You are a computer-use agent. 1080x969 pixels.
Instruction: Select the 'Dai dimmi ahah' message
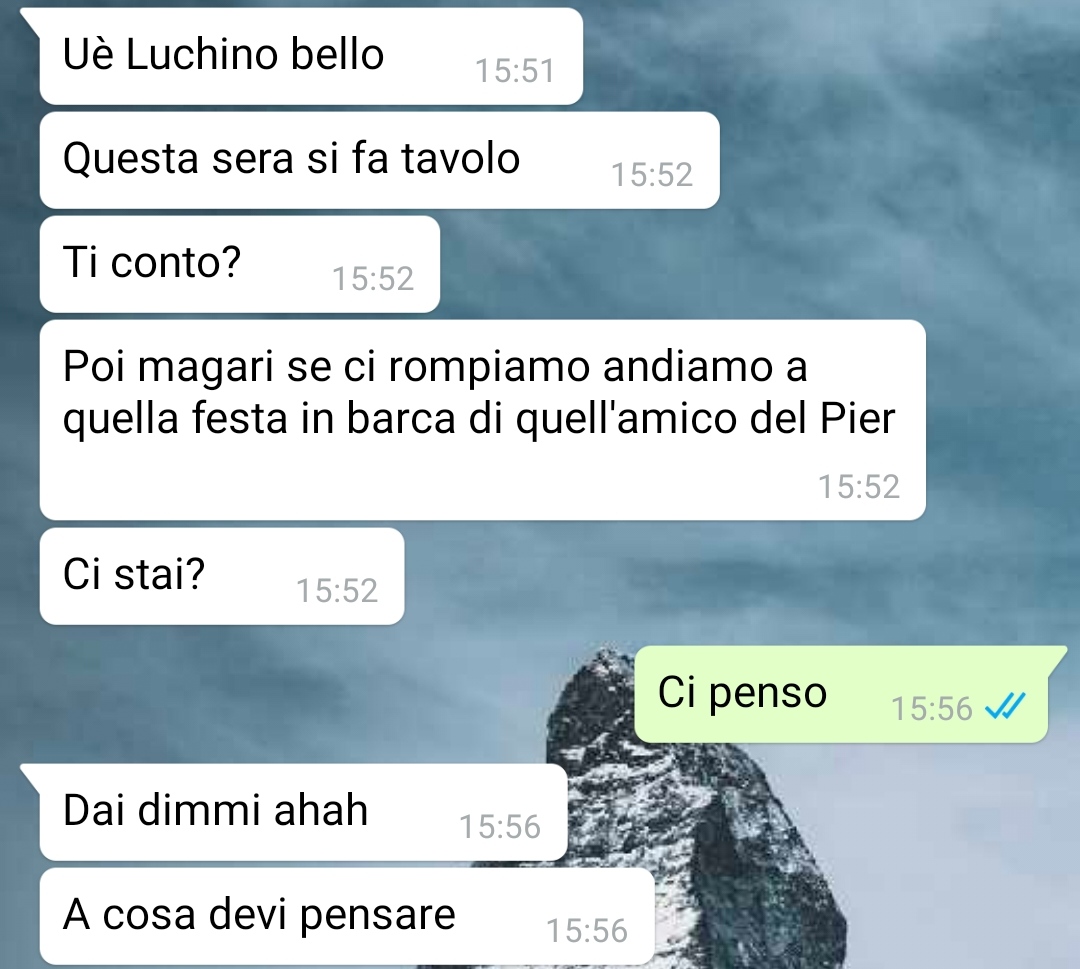pos(303,813)
